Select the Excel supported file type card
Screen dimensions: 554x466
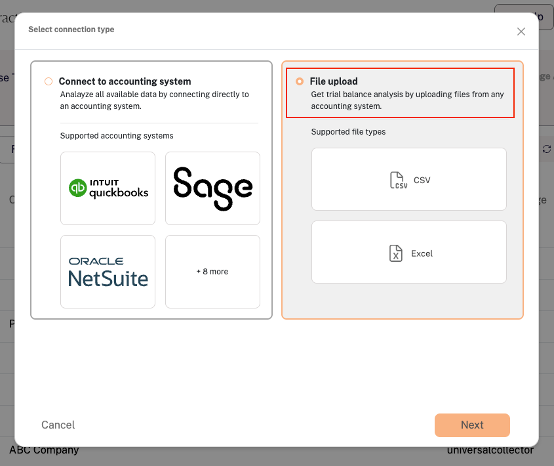(x=409, y=252)
